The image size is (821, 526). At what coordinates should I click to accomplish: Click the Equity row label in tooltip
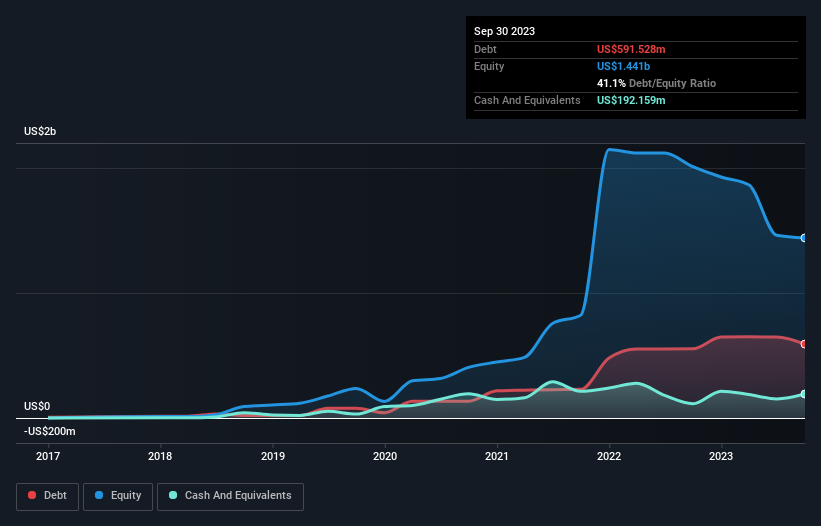point(489,66)
